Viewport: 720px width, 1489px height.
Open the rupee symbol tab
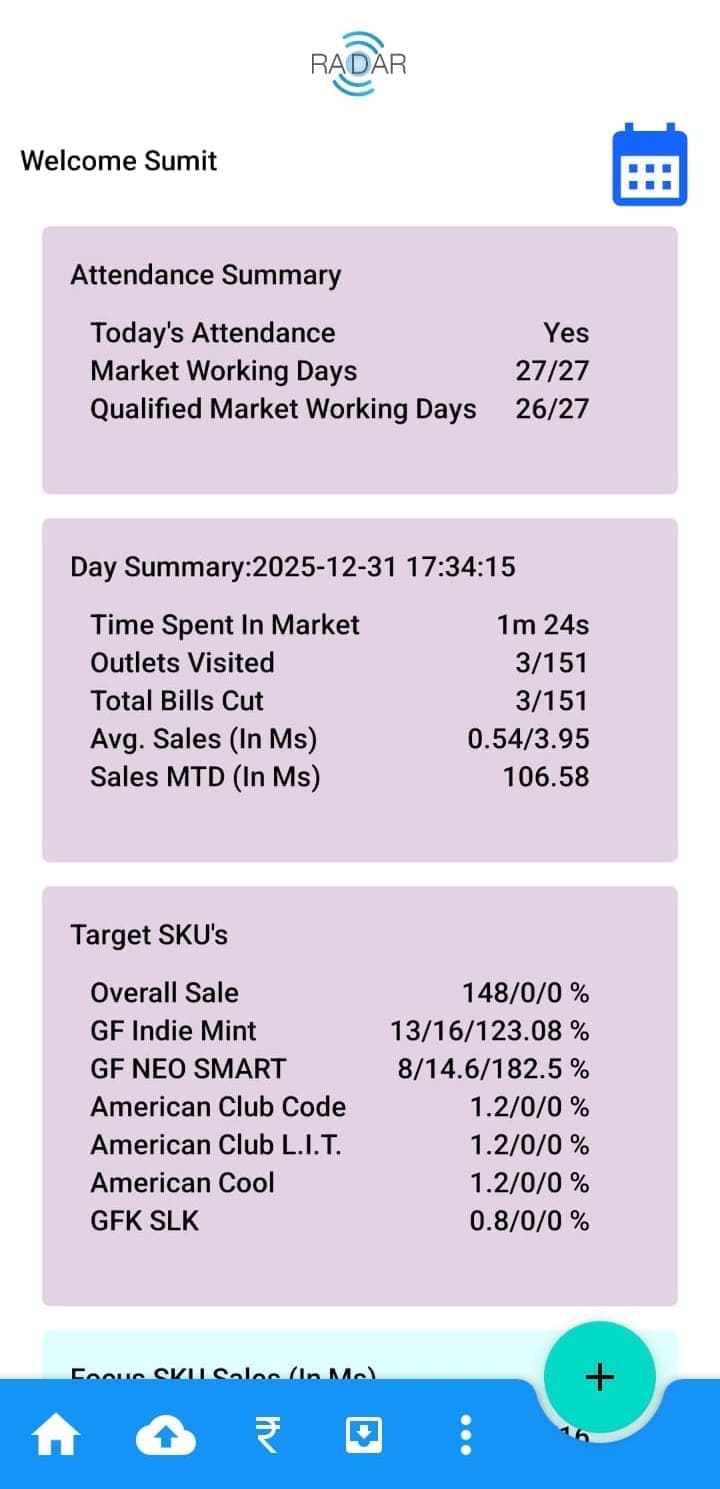pyautogui.click(x=267, y=1437)
